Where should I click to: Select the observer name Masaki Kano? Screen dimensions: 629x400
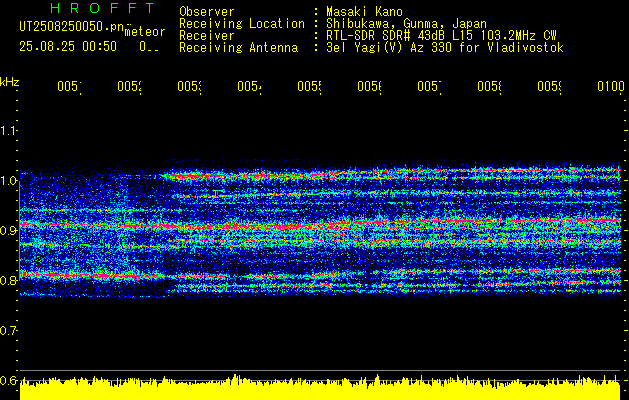364,12
